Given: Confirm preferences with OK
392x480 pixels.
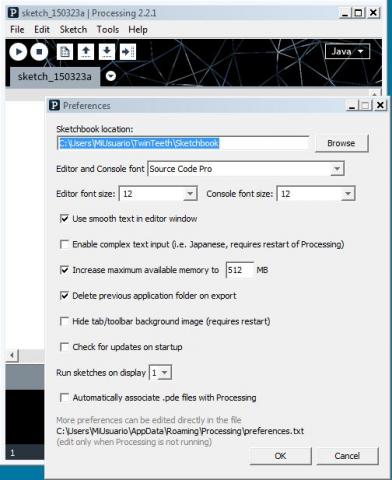Looking at the screenshot, I should point(280,456).
